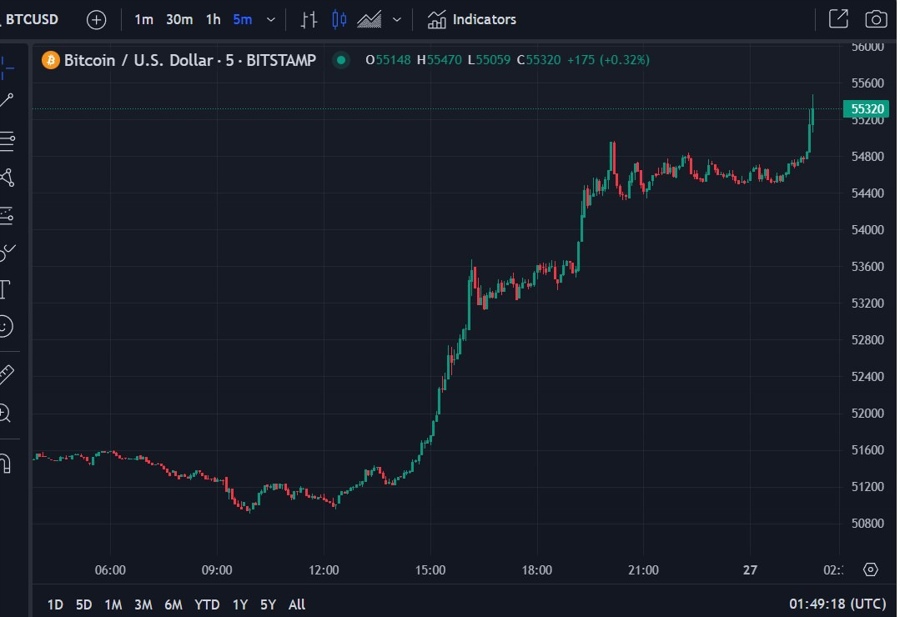Select the crosshair cursor tool
The image size is (900, 617).
click(6, 68)
